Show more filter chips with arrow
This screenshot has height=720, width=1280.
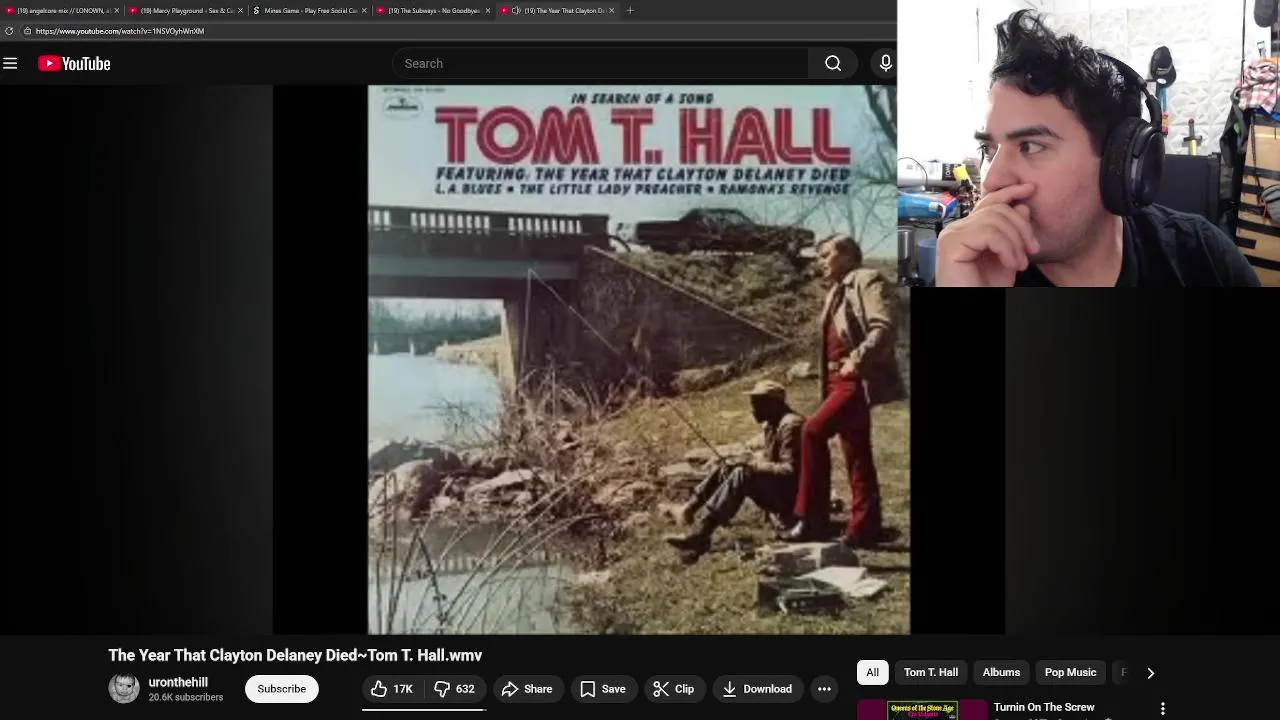tap(1150, 673)
